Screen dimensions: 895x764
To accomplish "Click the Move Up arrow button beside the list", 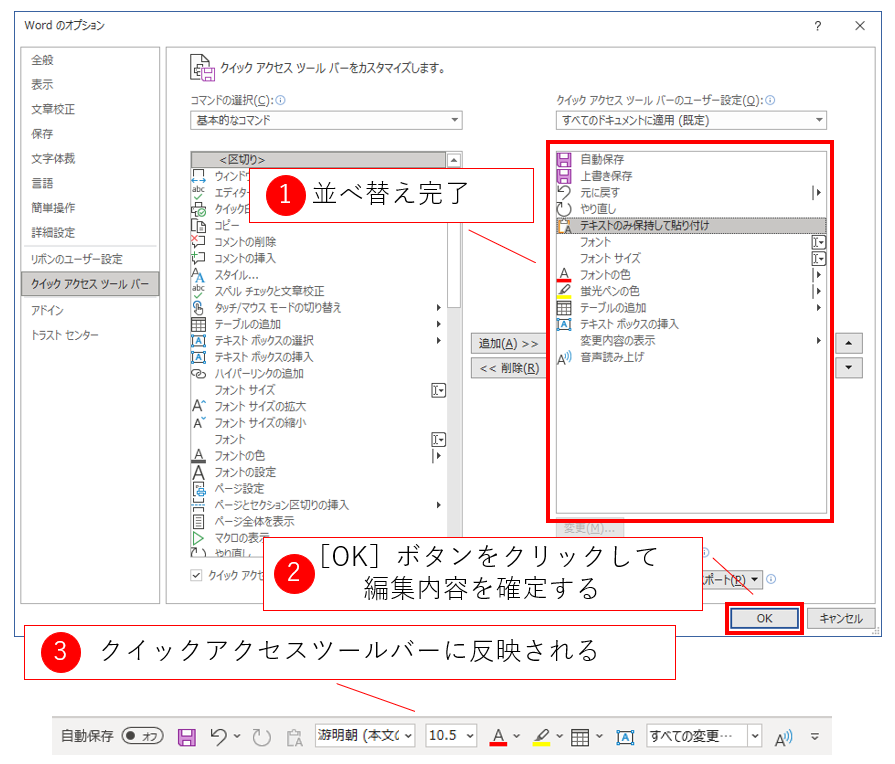I will pos(849,343).
